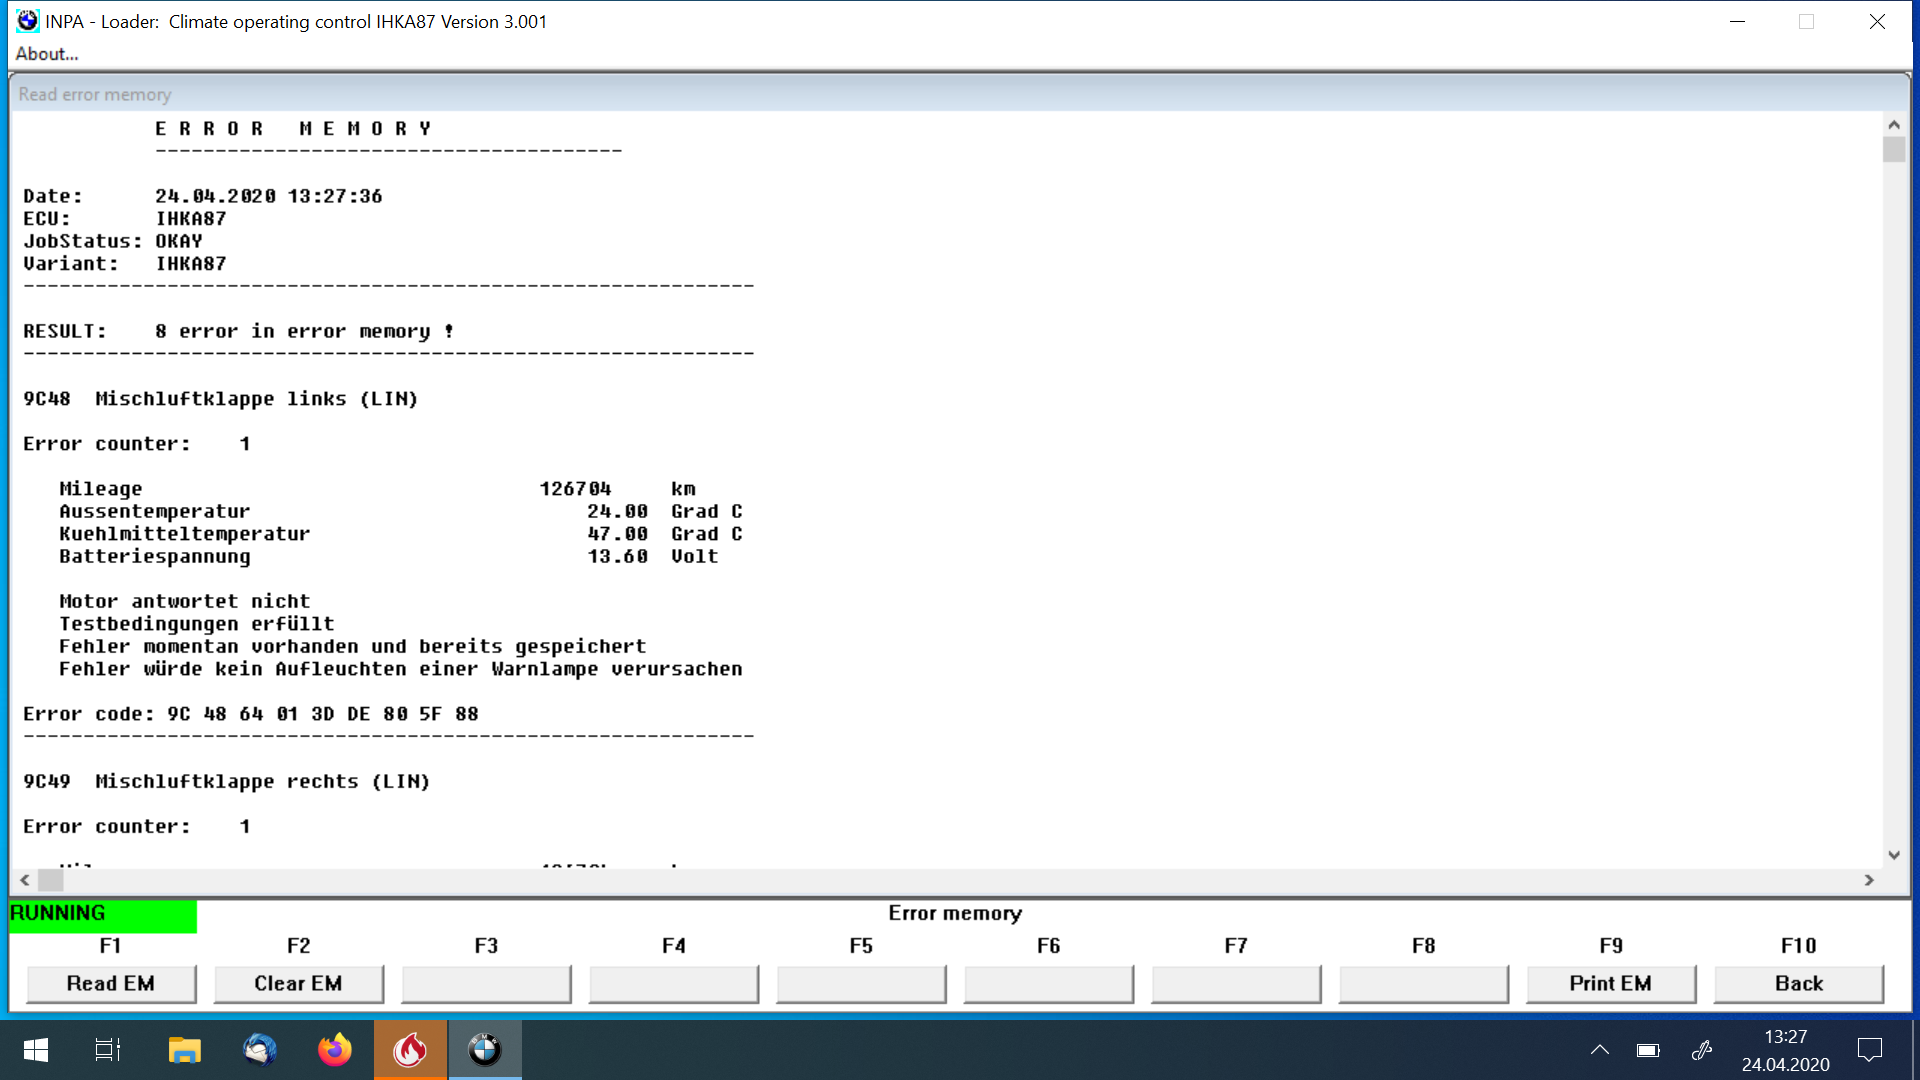Click the horizontal scrollbar left arrow
The image size is (1920, 1080).
tap(25, 880)
